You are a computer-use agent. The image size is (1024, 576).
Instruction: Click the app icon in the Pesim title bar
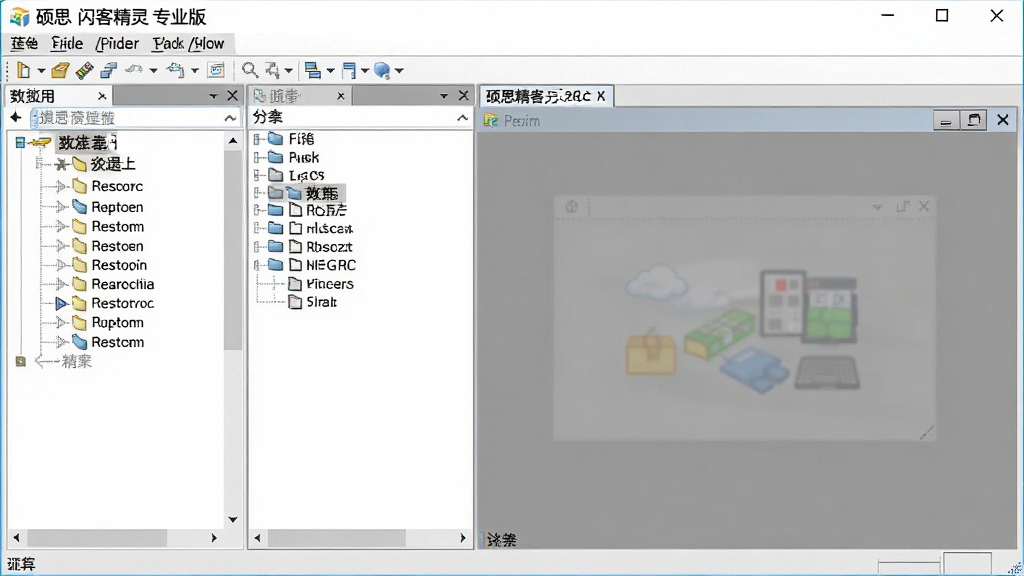tap(490, 120)
